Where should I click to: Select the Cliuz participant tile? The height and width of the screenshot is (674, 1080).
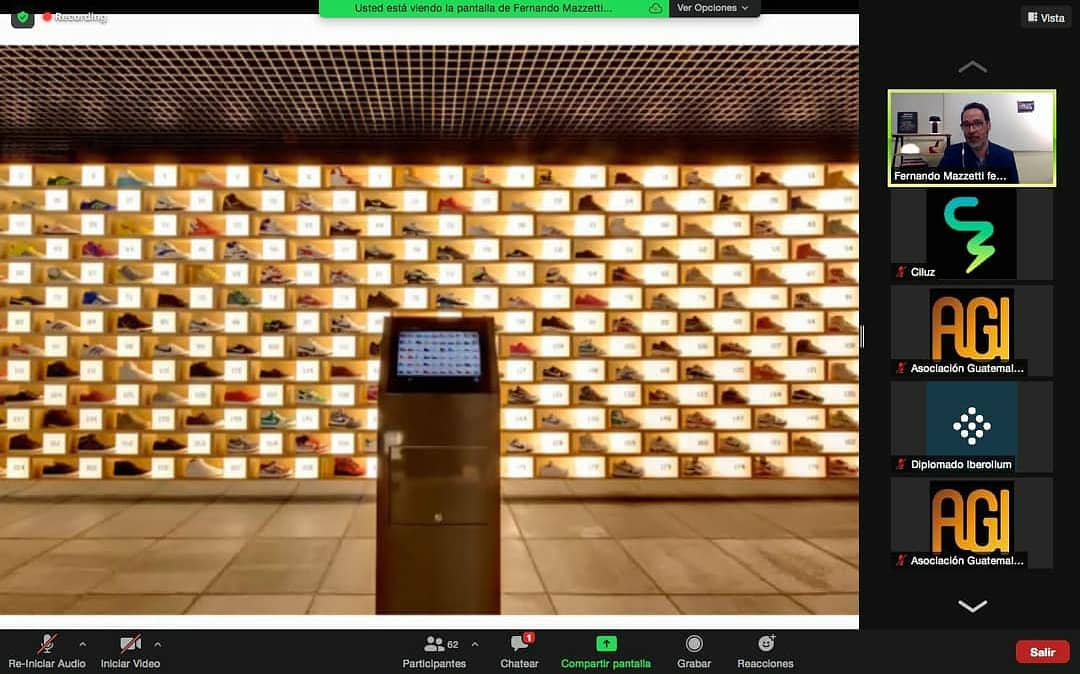pos(971,234)
